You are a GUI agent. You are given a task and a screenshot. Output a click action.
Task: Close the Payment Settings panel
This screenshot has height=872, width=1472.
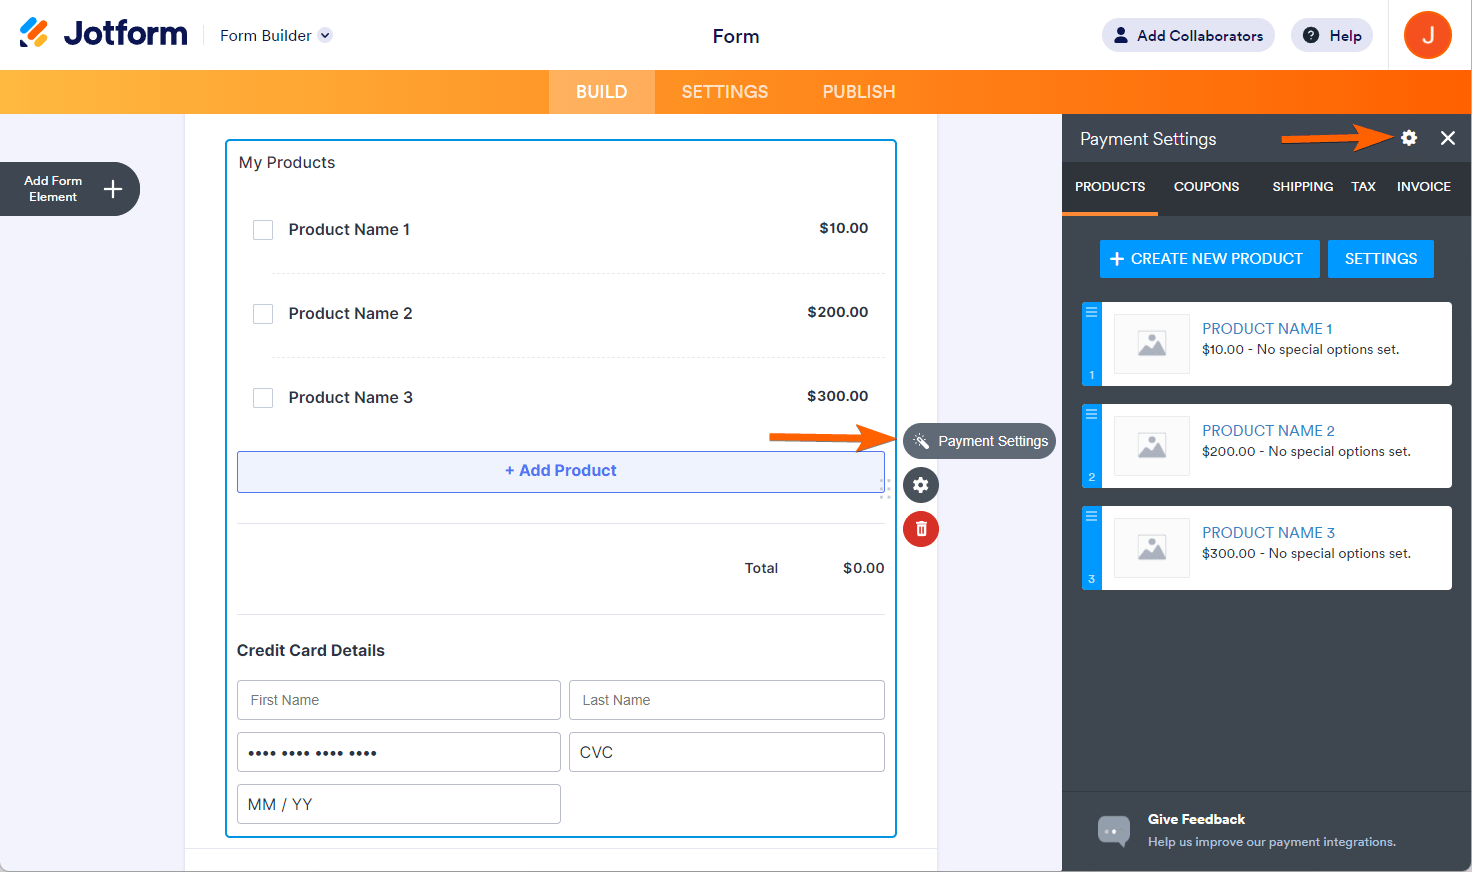point(1448,138)
